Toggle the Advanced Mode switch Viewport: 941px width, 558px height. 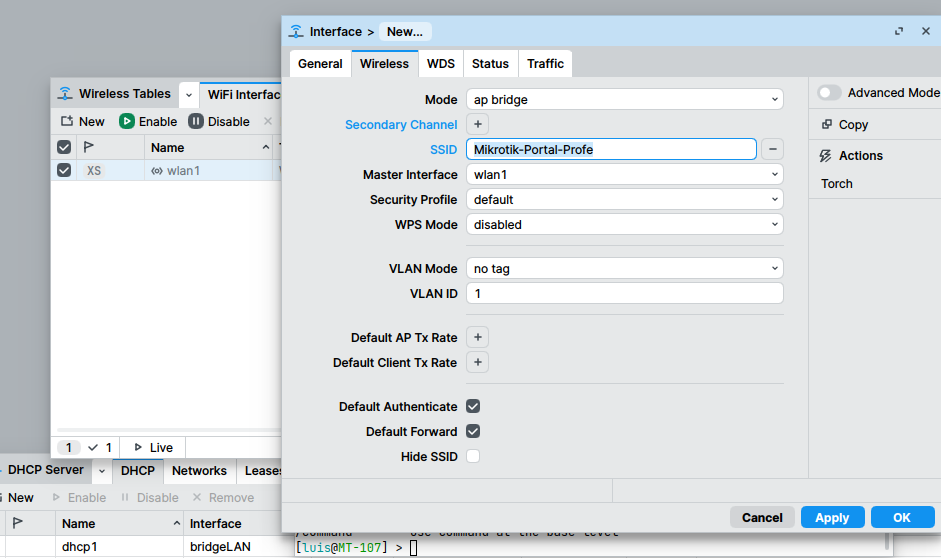(x=829, y=93)
